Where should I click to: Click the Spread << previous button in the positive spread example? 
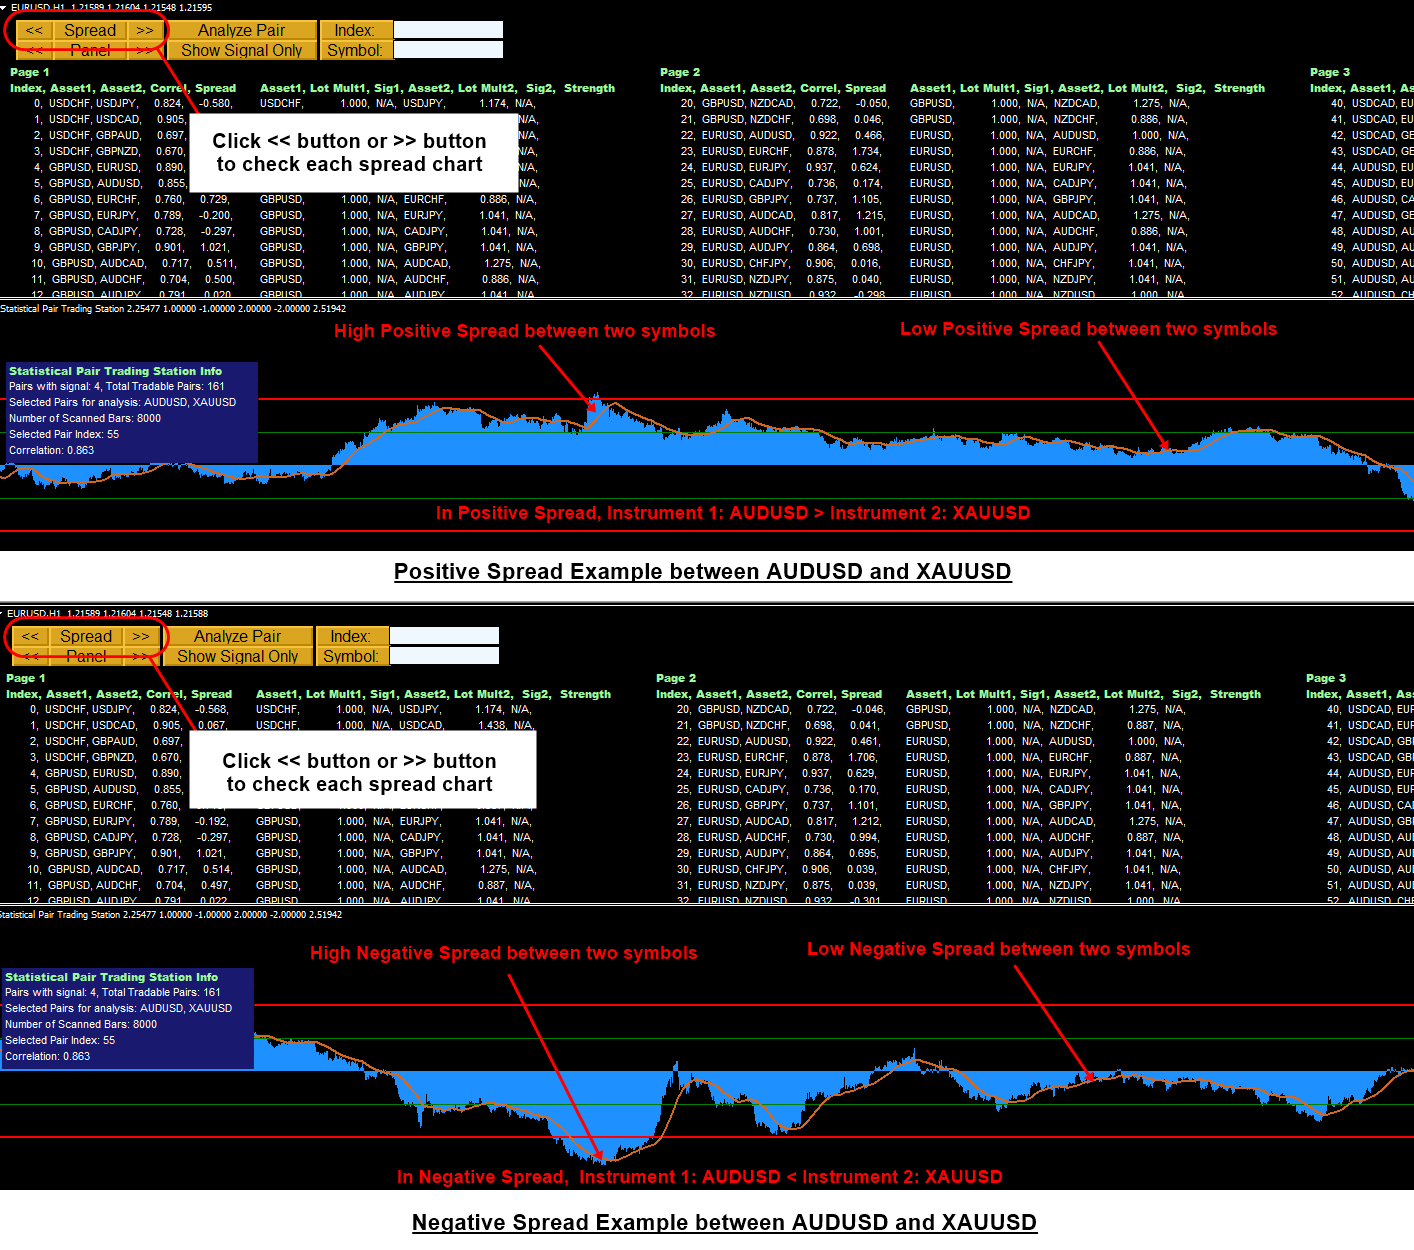[x=34, y=31]
